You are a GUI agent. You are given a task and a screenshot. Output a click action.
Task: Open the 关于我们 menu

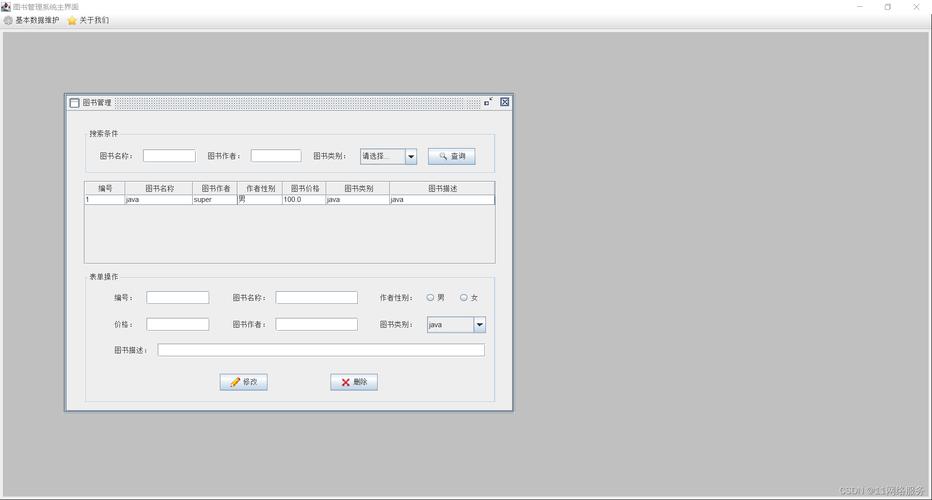point(88,20)
